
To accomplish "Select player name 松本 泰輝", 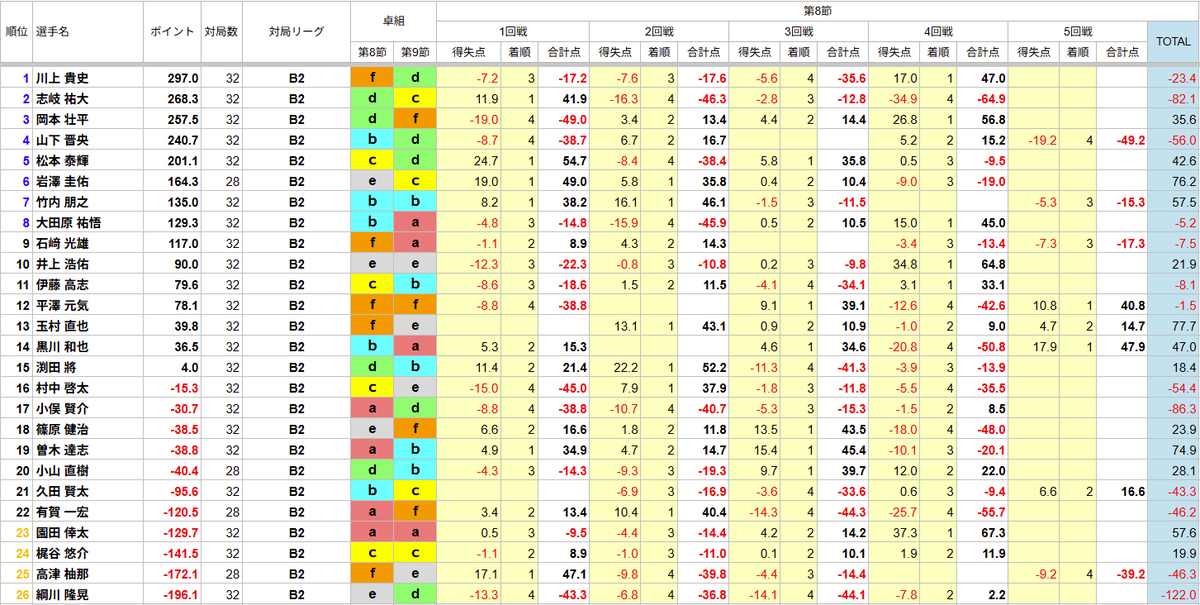I will [x=62, y=161].
